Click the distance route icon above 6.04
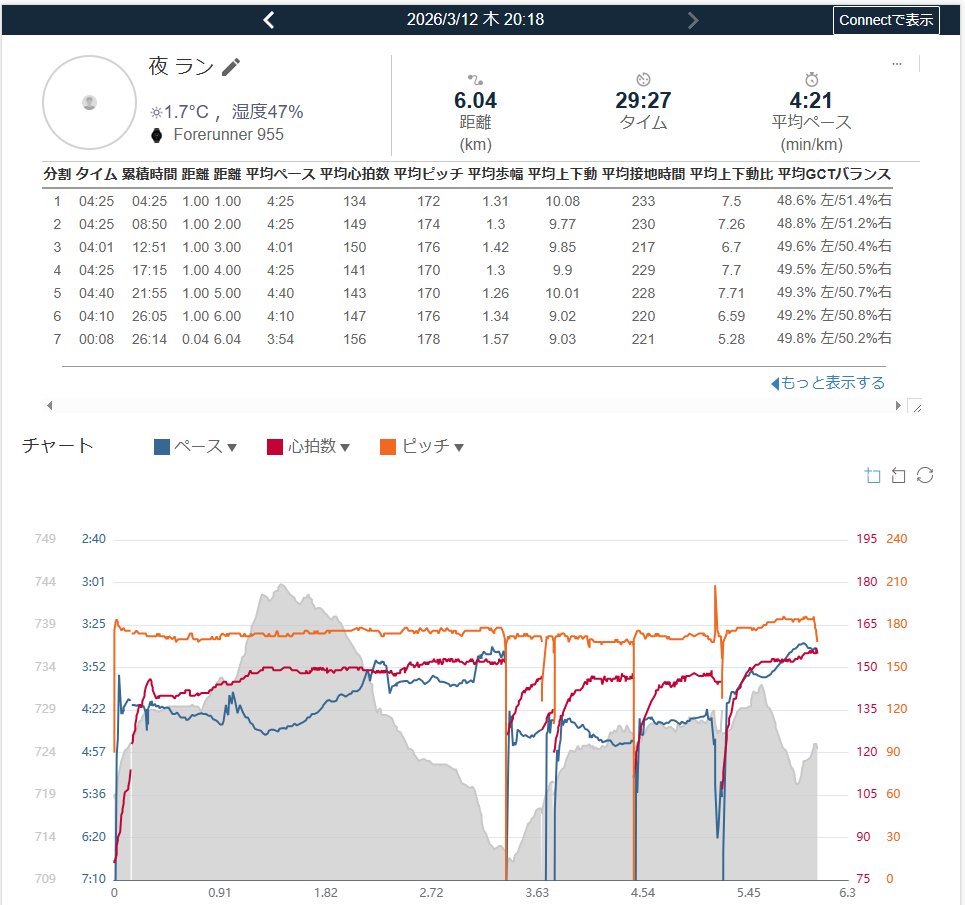965x905 pixels. pyautogui.click(x=475, y=79)
